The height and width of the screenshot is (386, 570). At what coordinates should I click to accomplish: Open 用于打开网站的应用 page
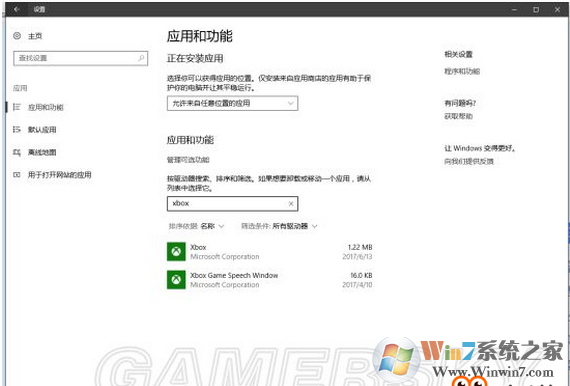60,175
